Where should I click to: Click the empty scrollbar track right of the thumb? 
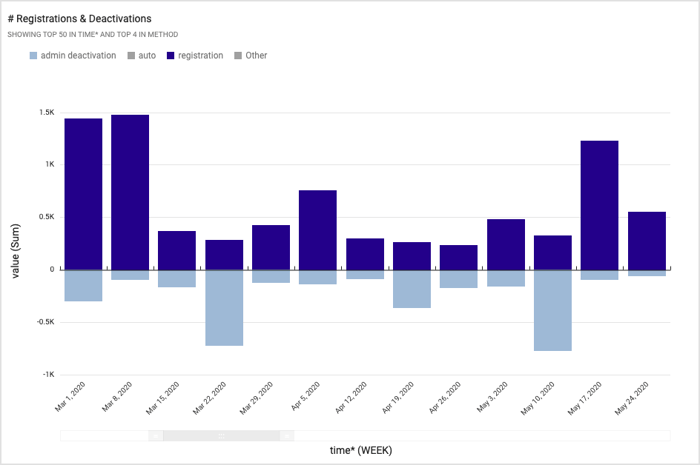(480, 435)
